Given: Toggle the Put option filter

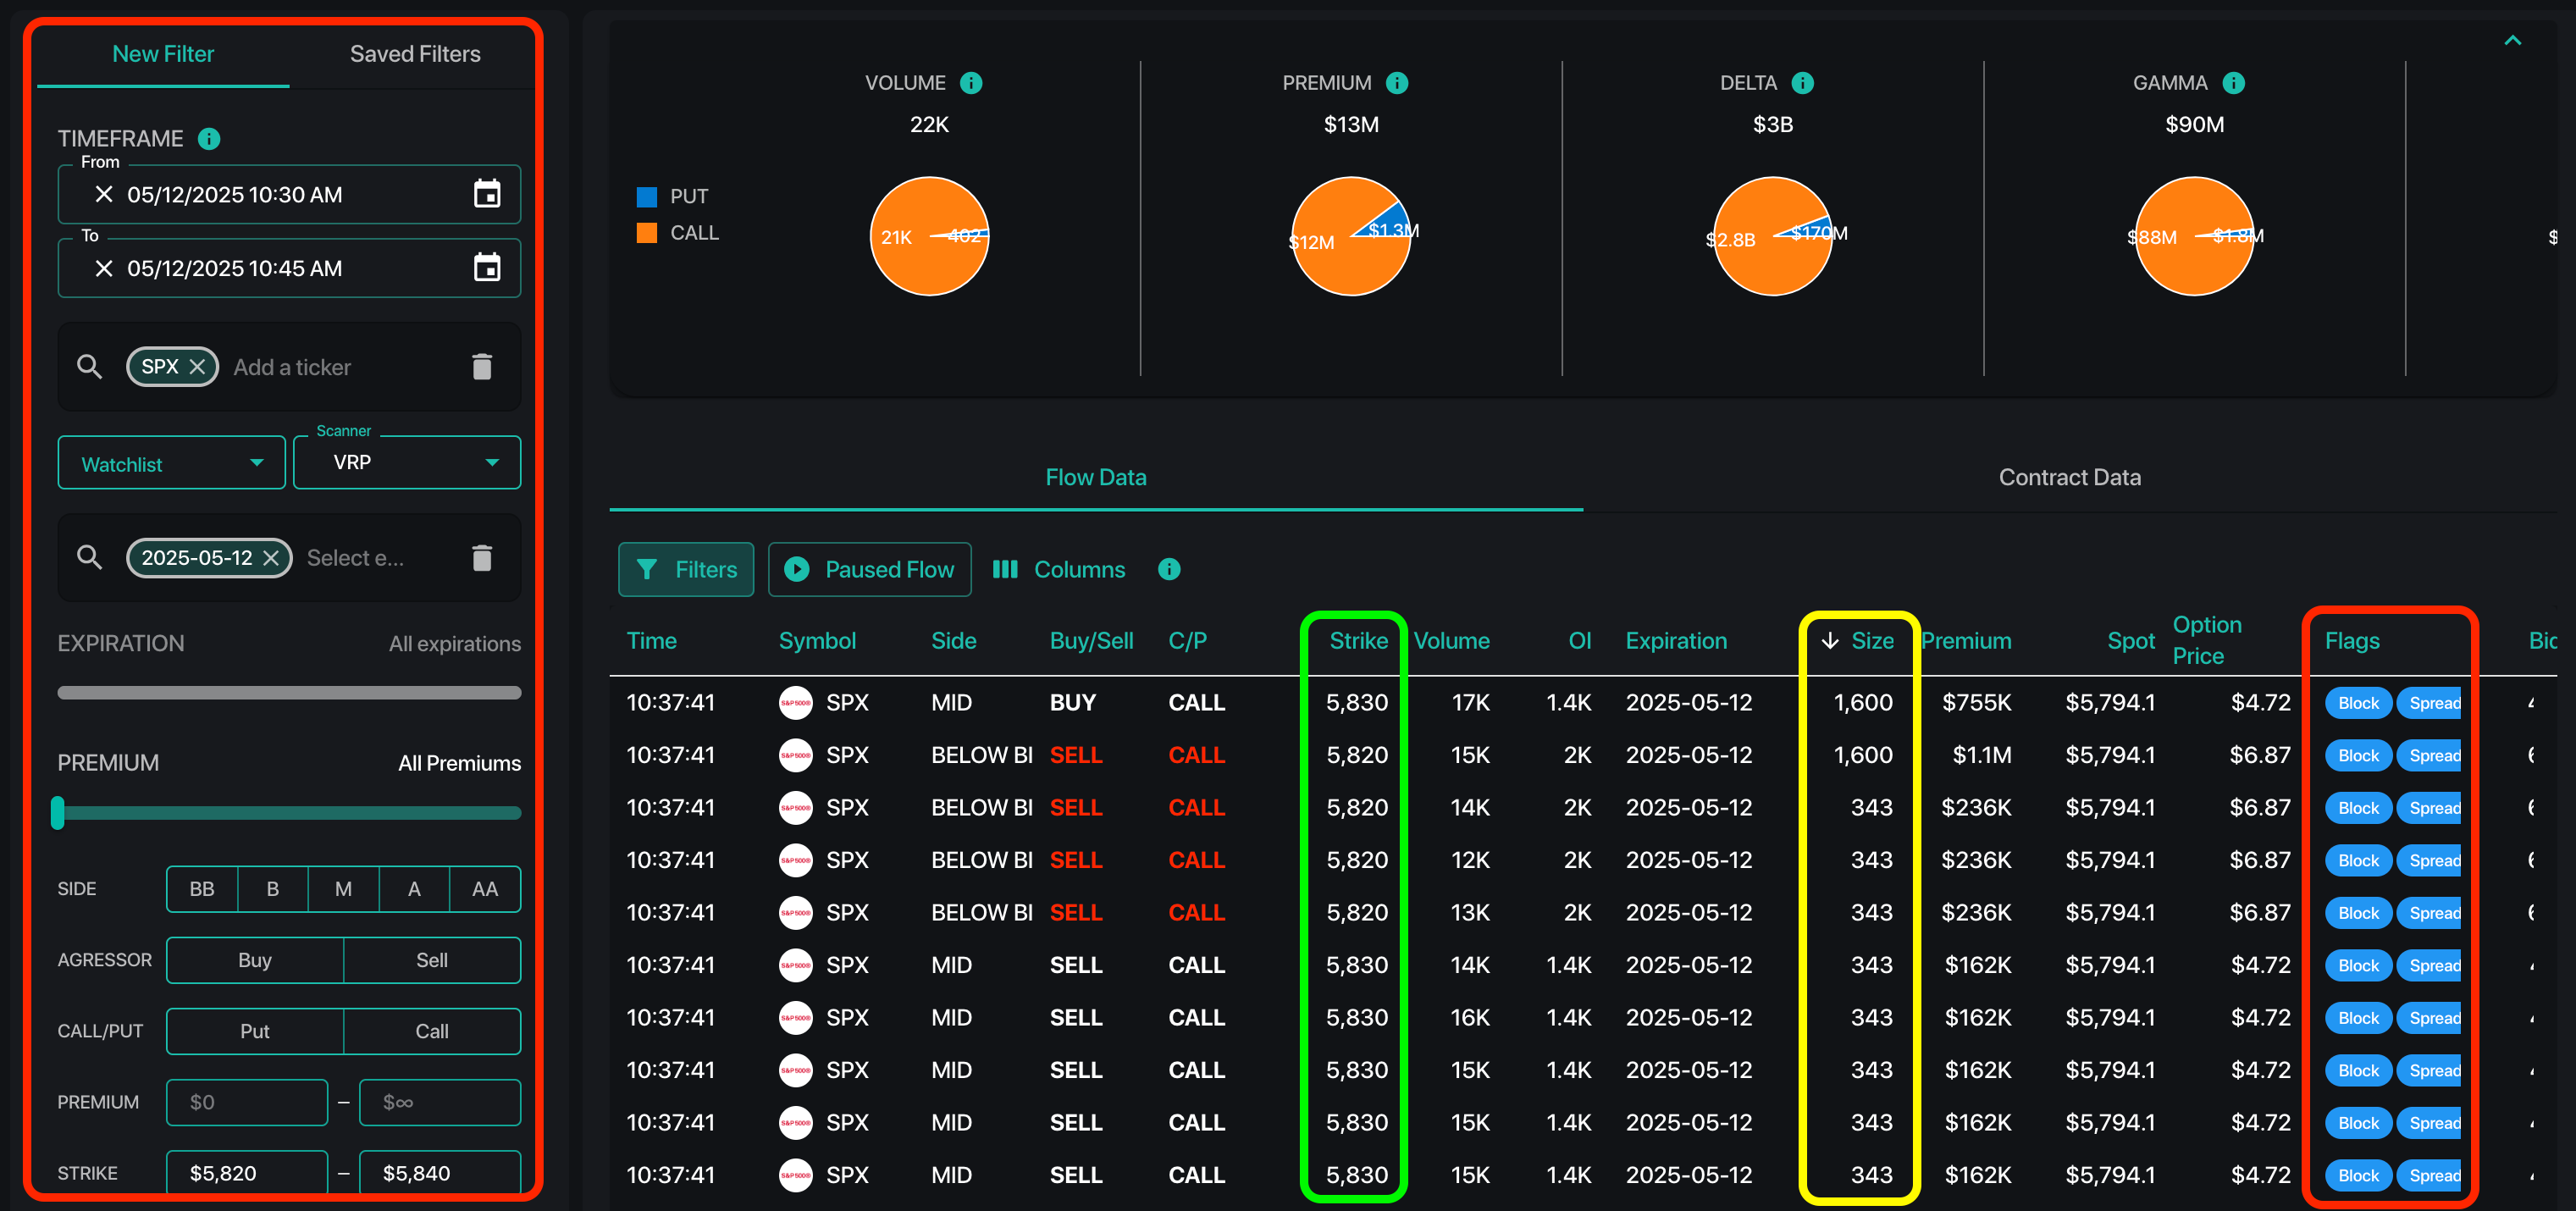Looking at the screenshot, I should (x=254, y=1031).
